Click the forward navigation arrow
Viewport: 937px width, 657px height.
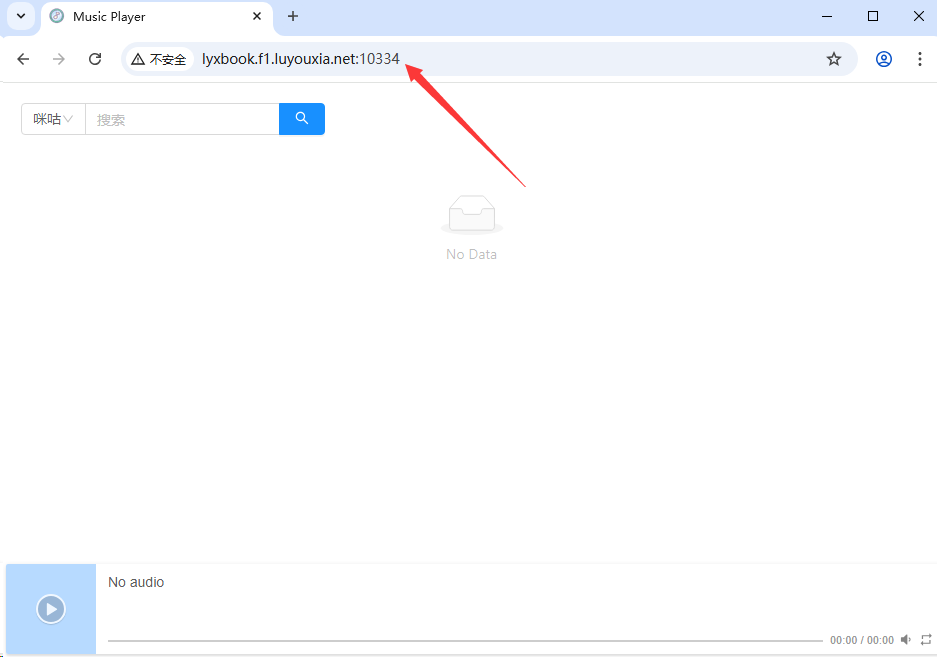coord(59,59)
